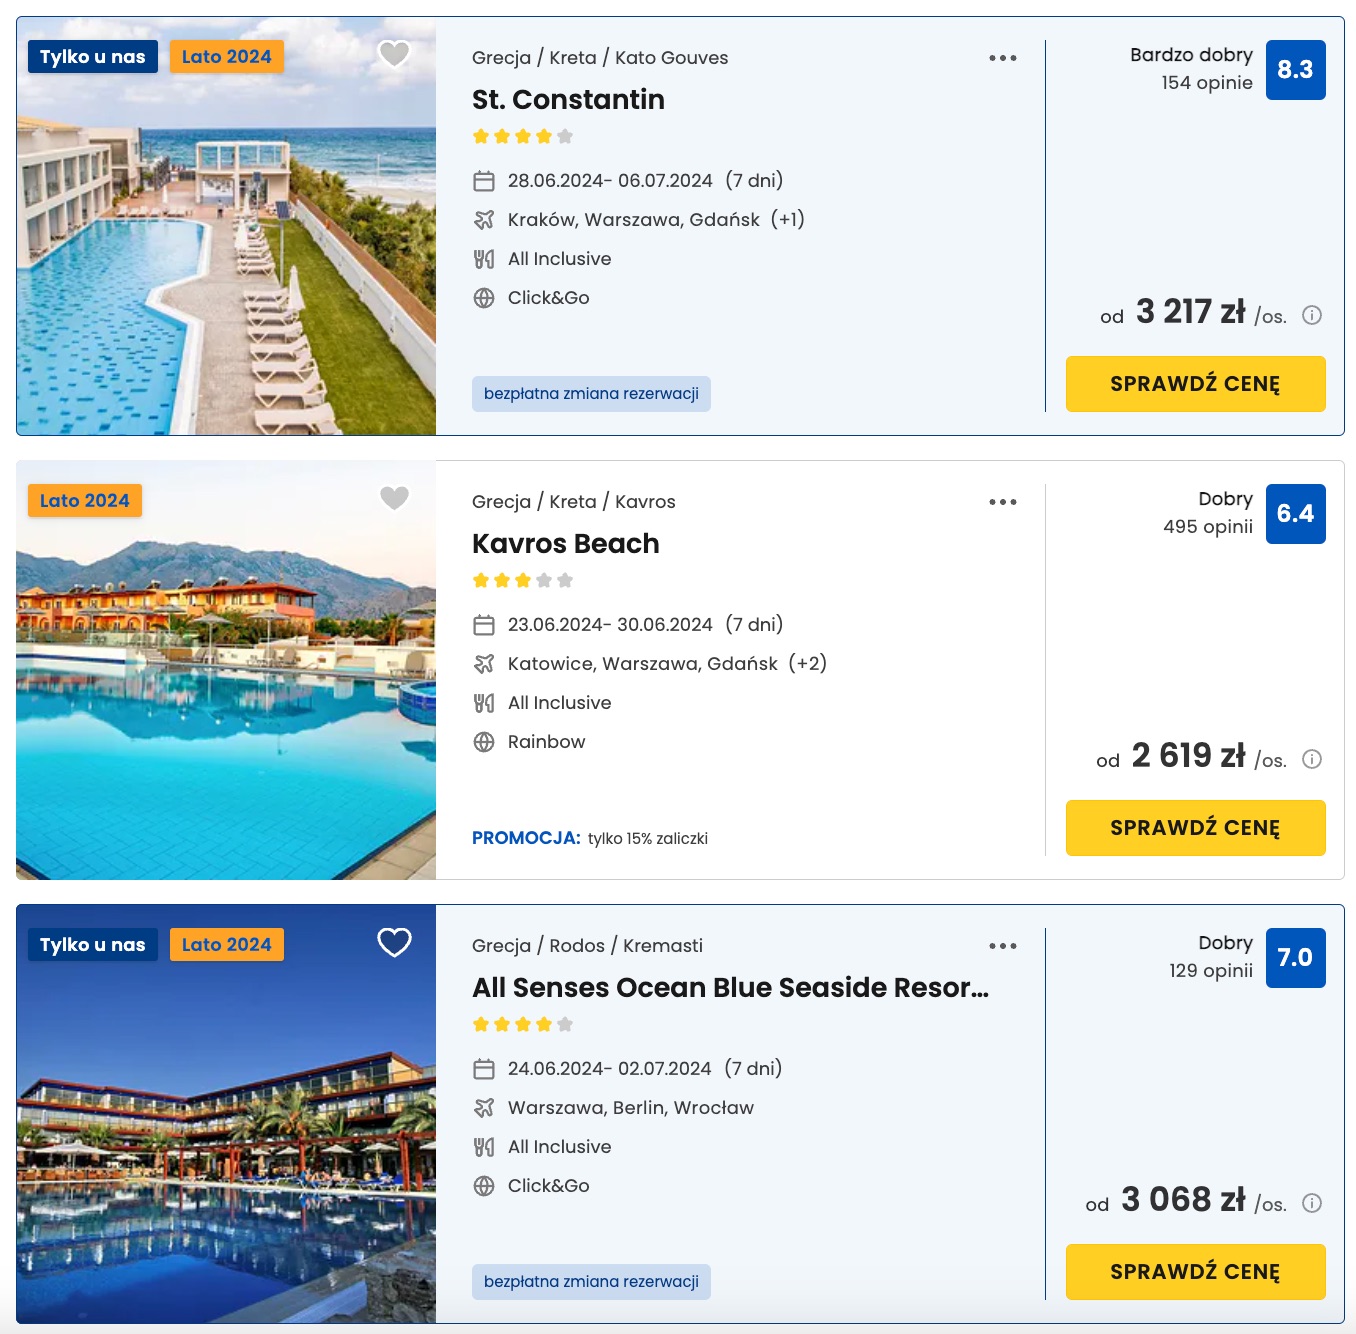Click the 6.4 rating badge
This screenshot has width=1356, height=1334.
tap(1295, 514)
